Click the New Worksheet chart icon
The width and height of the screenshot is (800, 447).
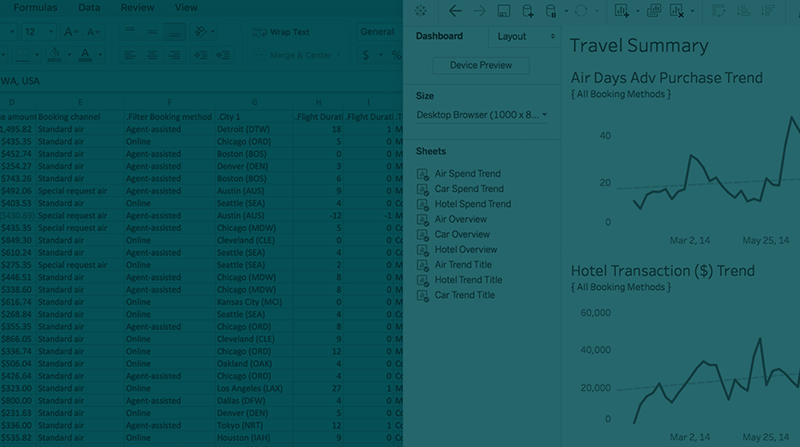[x=621, y=11]
